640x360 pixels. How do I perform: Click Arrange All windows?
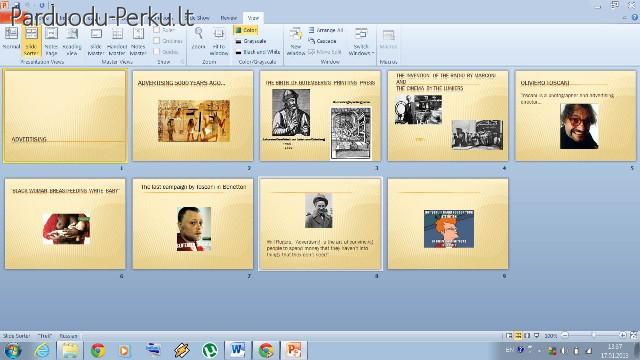(326, 30)
